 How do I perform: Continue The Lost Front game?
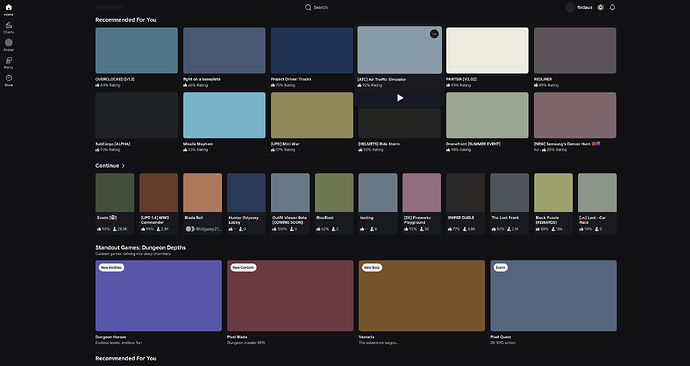click(510, 203)
